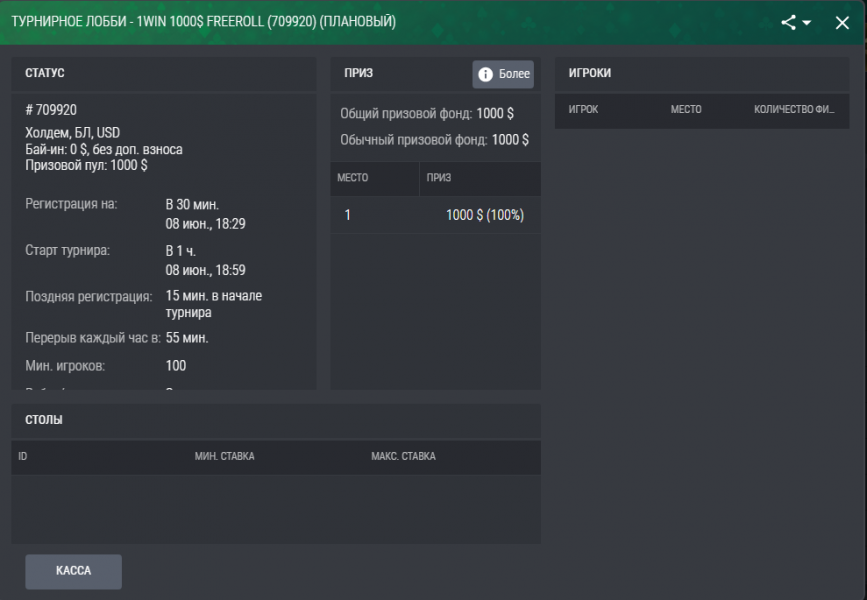Click the ID column header in СТОЛЫ table
This screenshot has height=600, width=867.
(22, 457)
